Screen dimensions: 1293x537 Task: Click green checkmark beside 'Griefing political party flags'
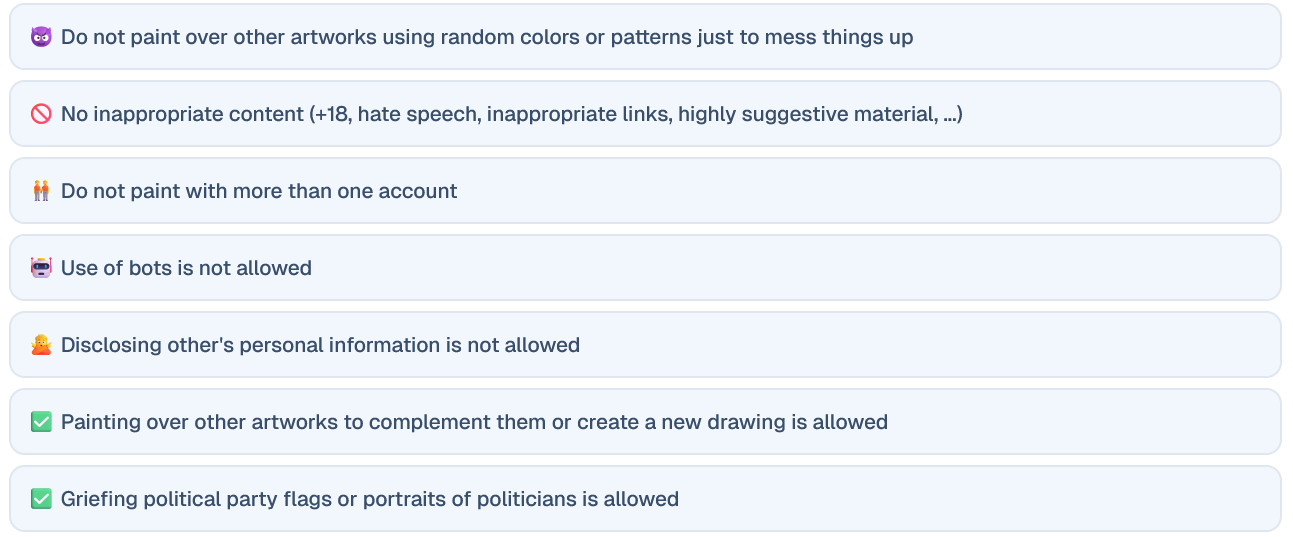tap(41, 499)
